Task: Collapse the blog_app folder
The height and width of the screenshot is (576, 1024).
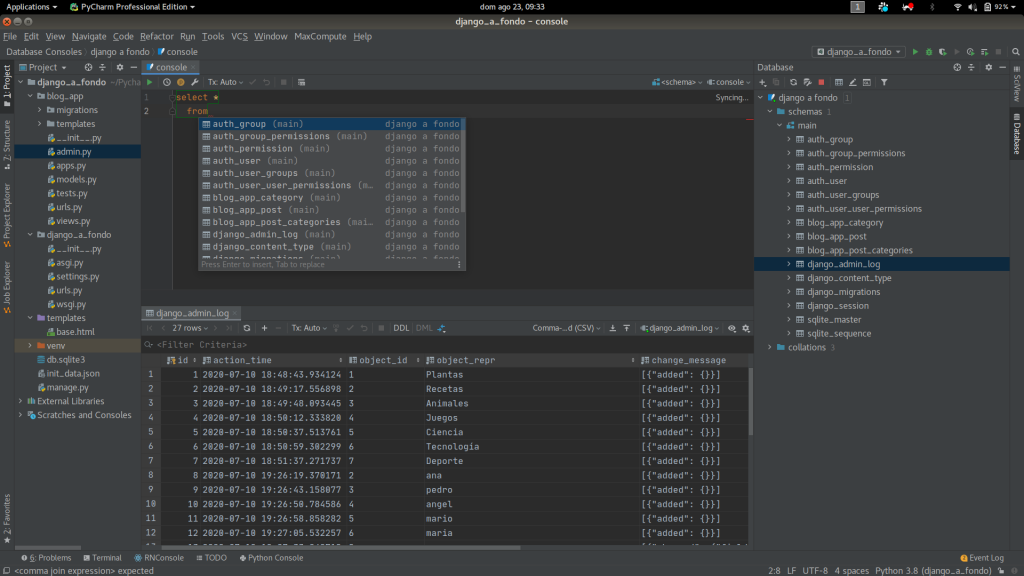Action: [30, 96]
